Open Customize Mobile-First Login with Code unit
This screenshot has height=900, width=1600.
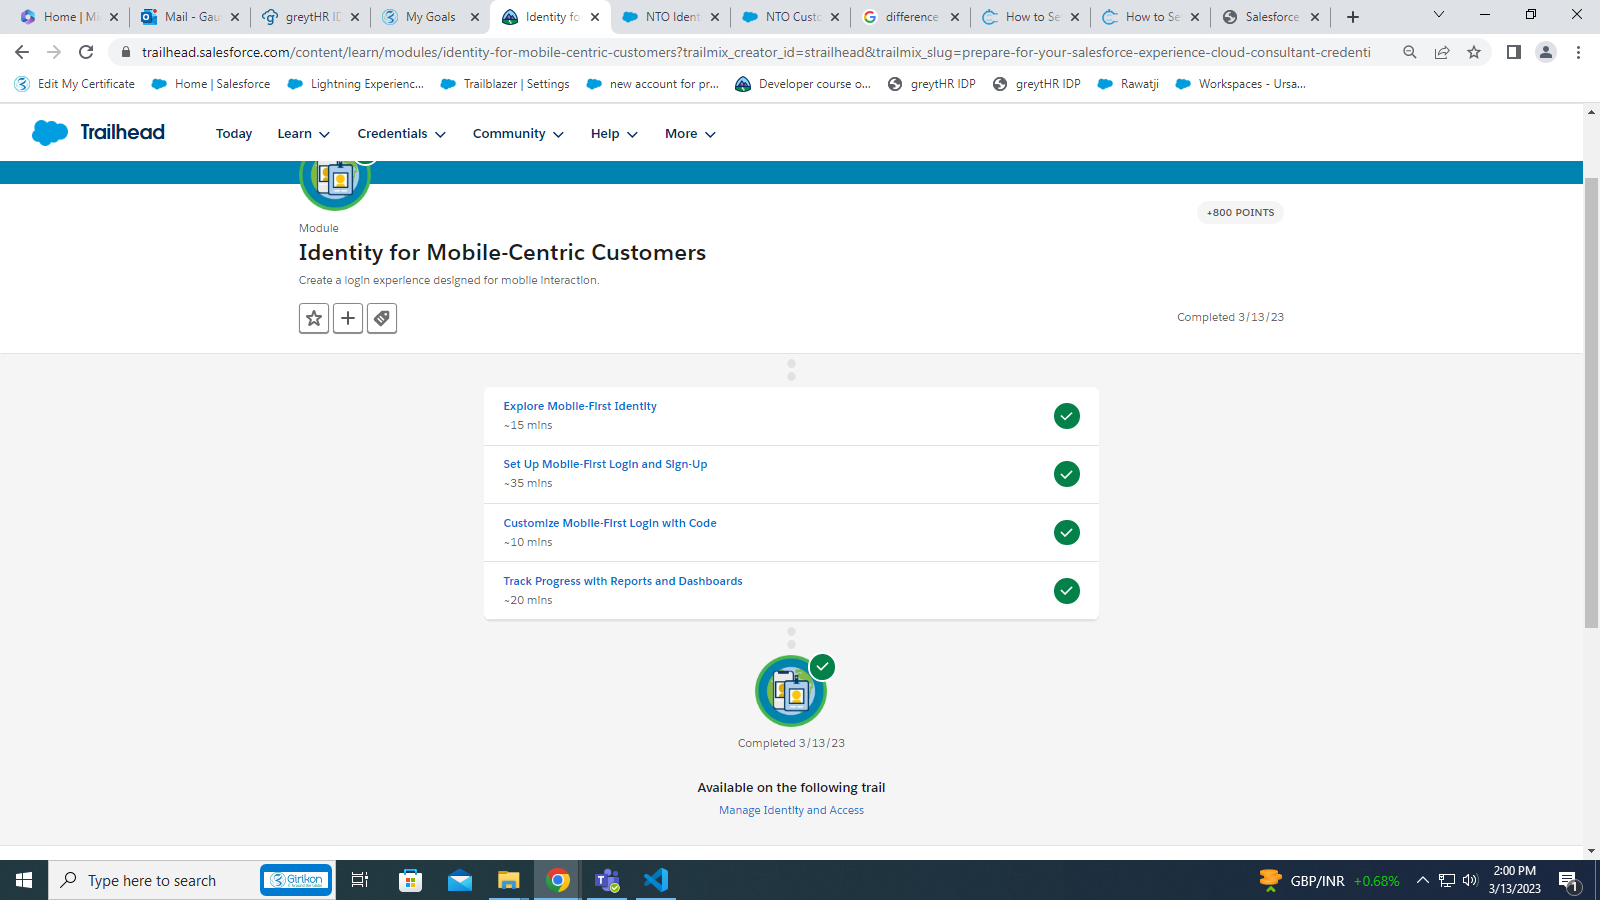[x=610, y=523]
